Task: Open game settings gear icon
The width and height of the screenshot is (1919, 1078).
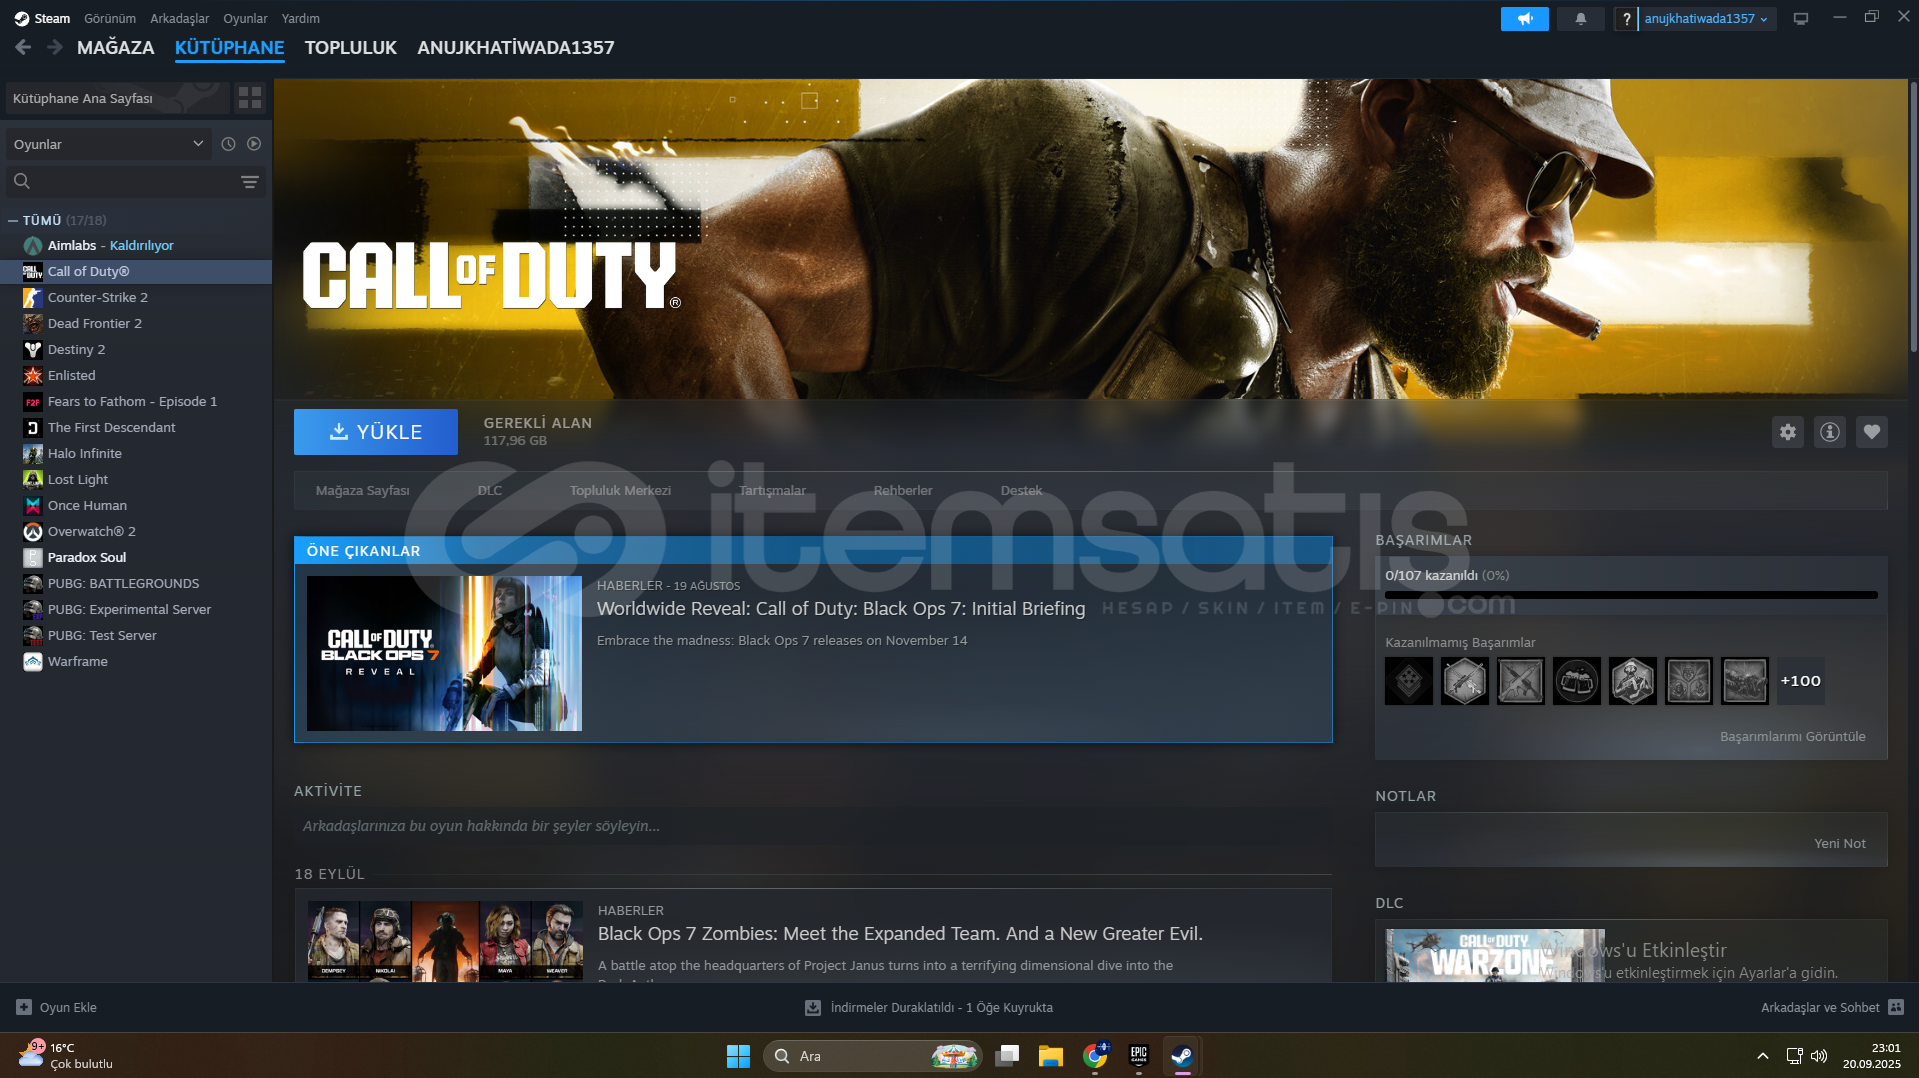Action: click(x=1787, y=432)
